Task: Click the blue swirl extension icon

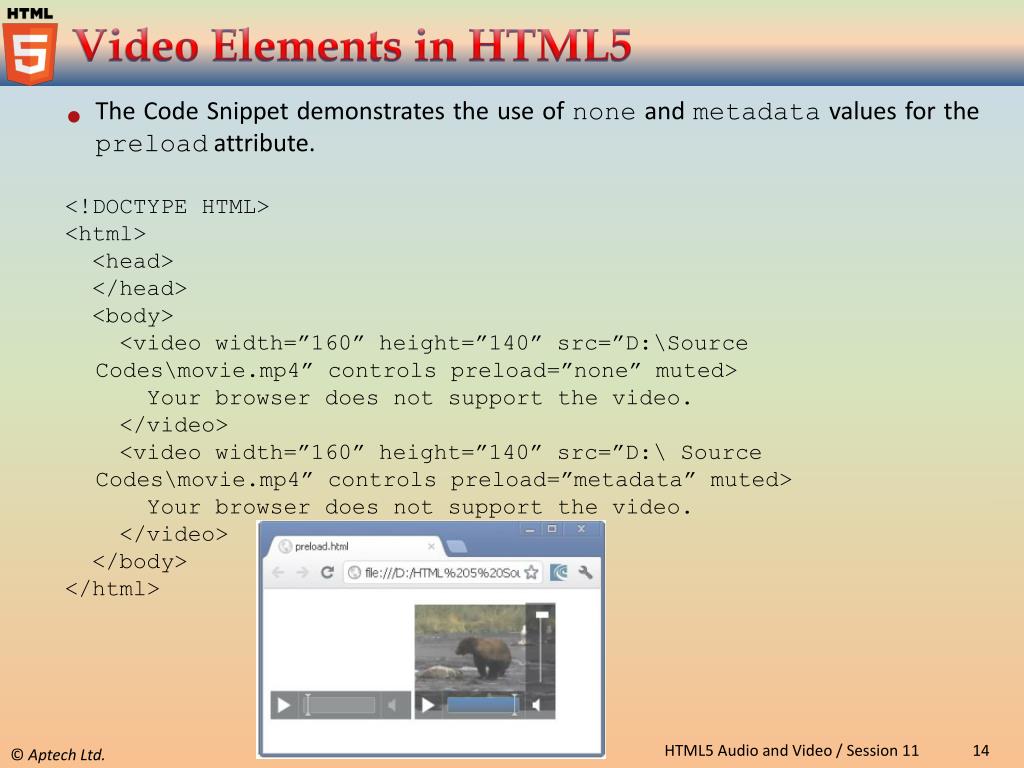Action: [x=559, y=573]
